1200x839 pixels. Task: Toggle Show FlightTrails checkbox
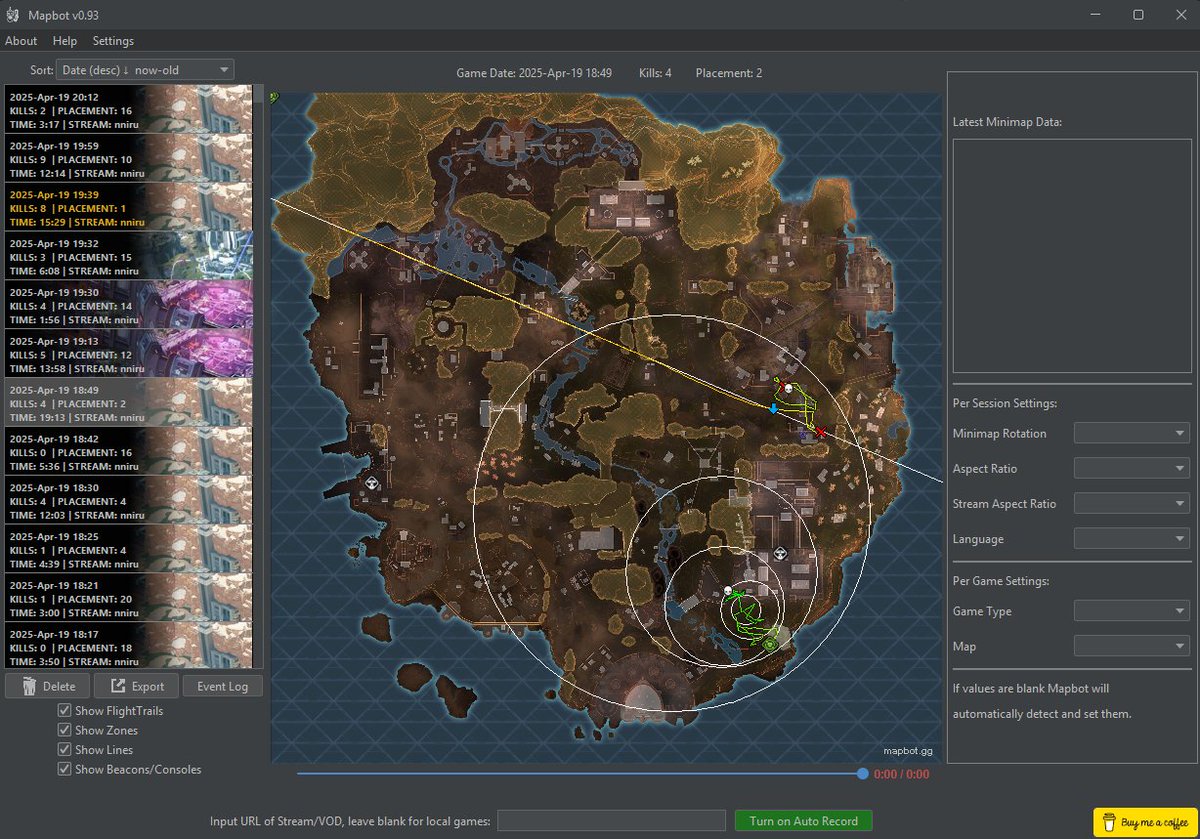[x=65, y=711]
